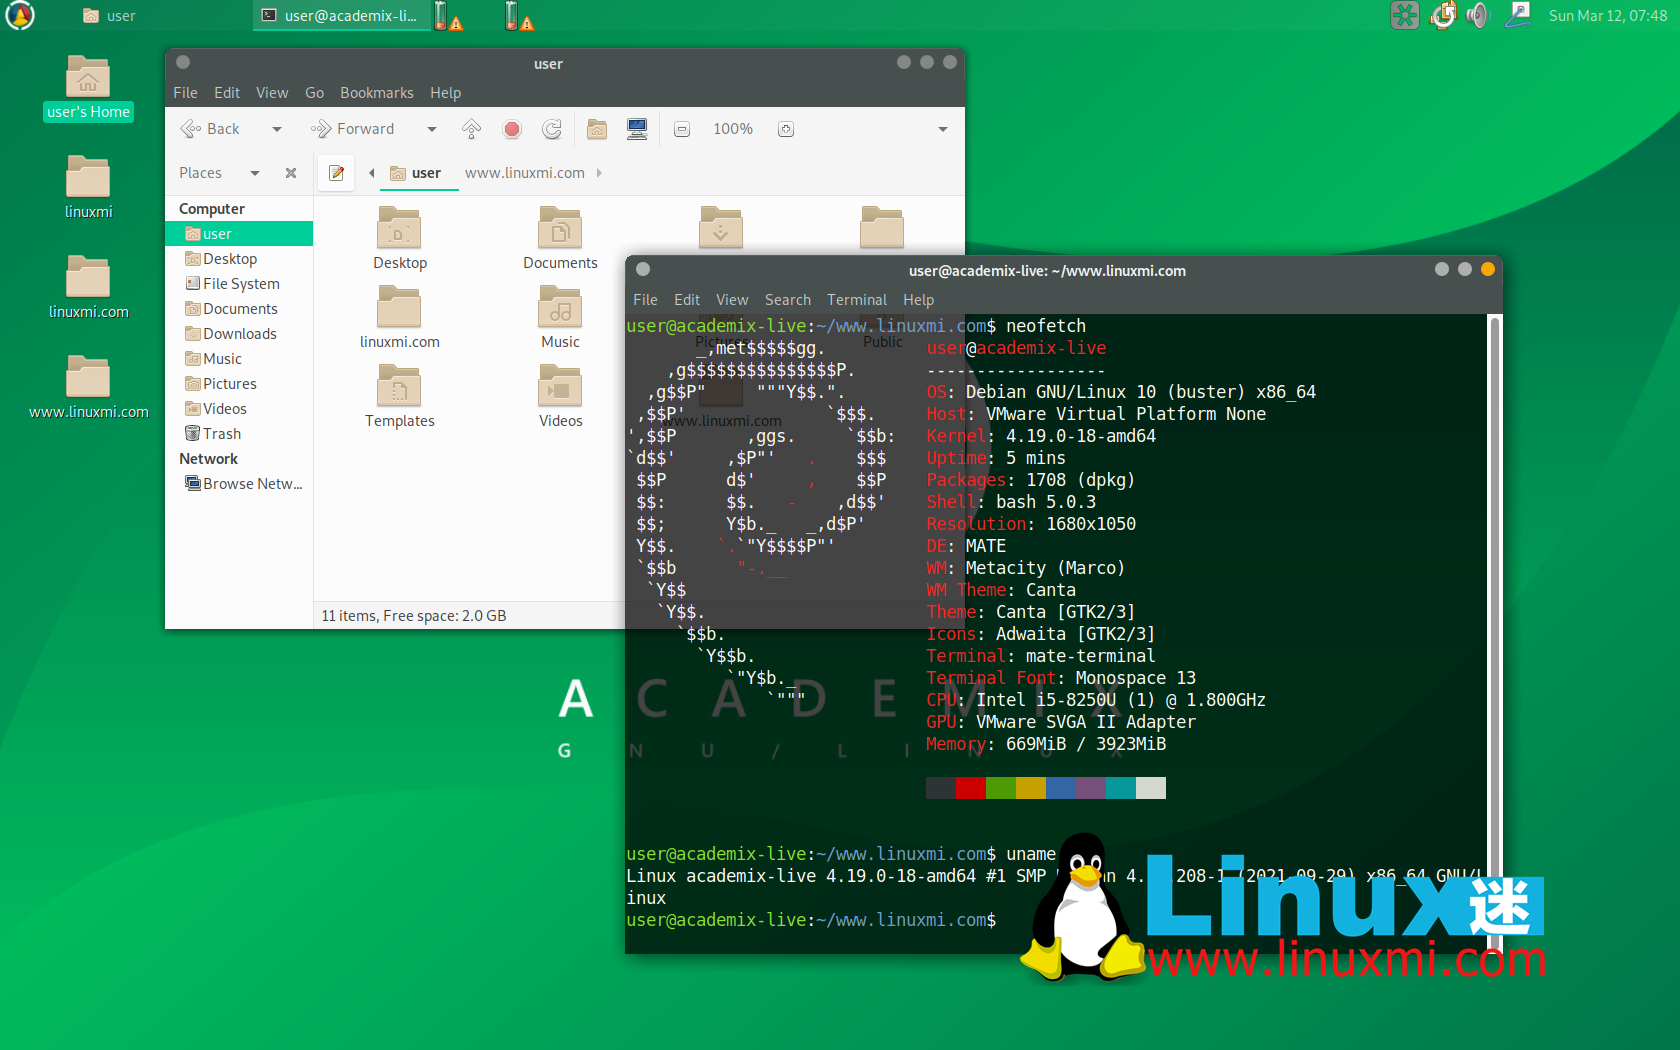Viewport: 1680px width, 1050px height.
Task: Select Videos in Places sidebar
Action: point(239,409)
